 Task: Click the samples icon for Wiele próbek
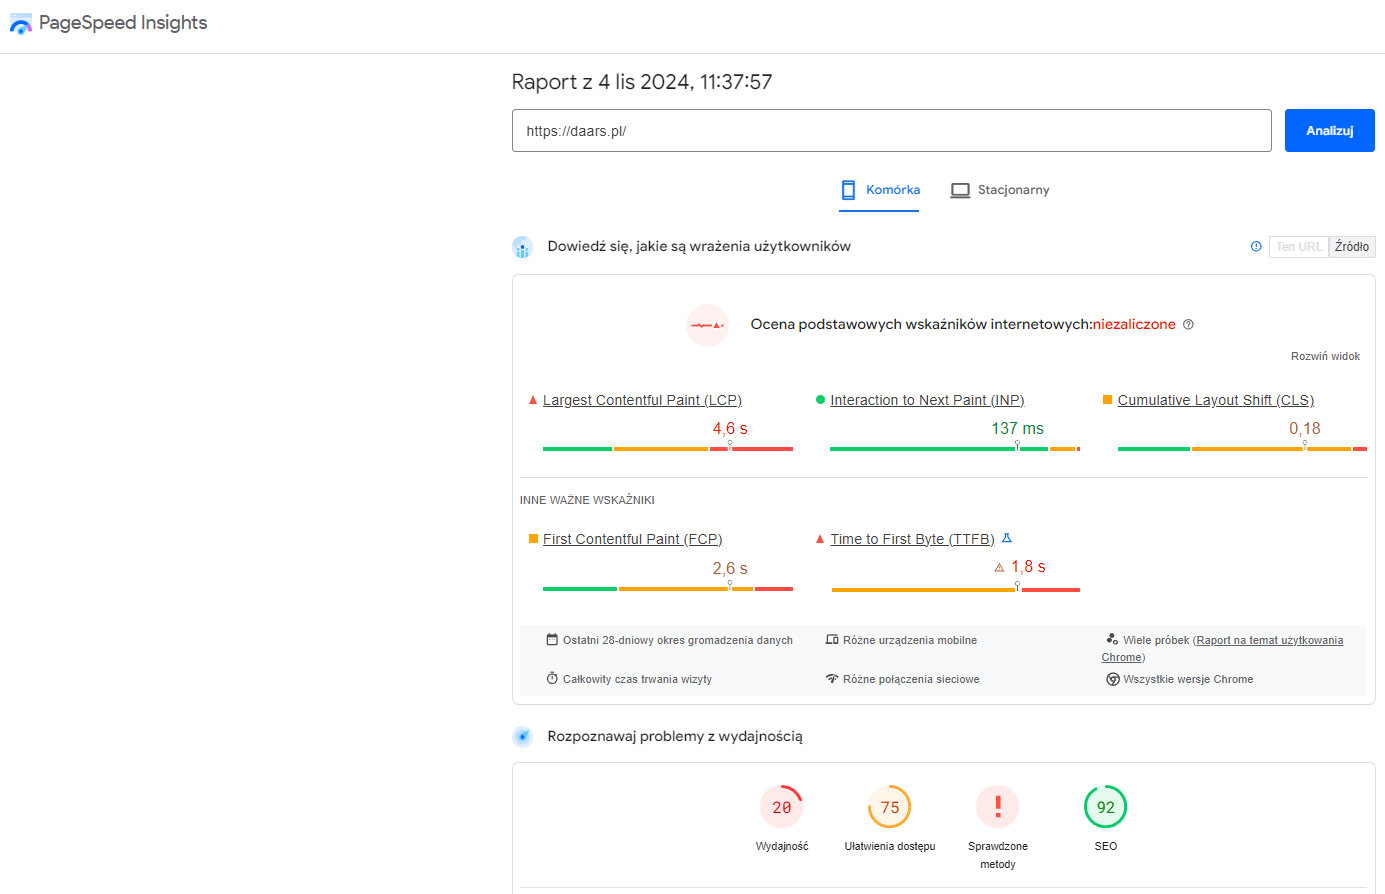tap(1112, 639)
